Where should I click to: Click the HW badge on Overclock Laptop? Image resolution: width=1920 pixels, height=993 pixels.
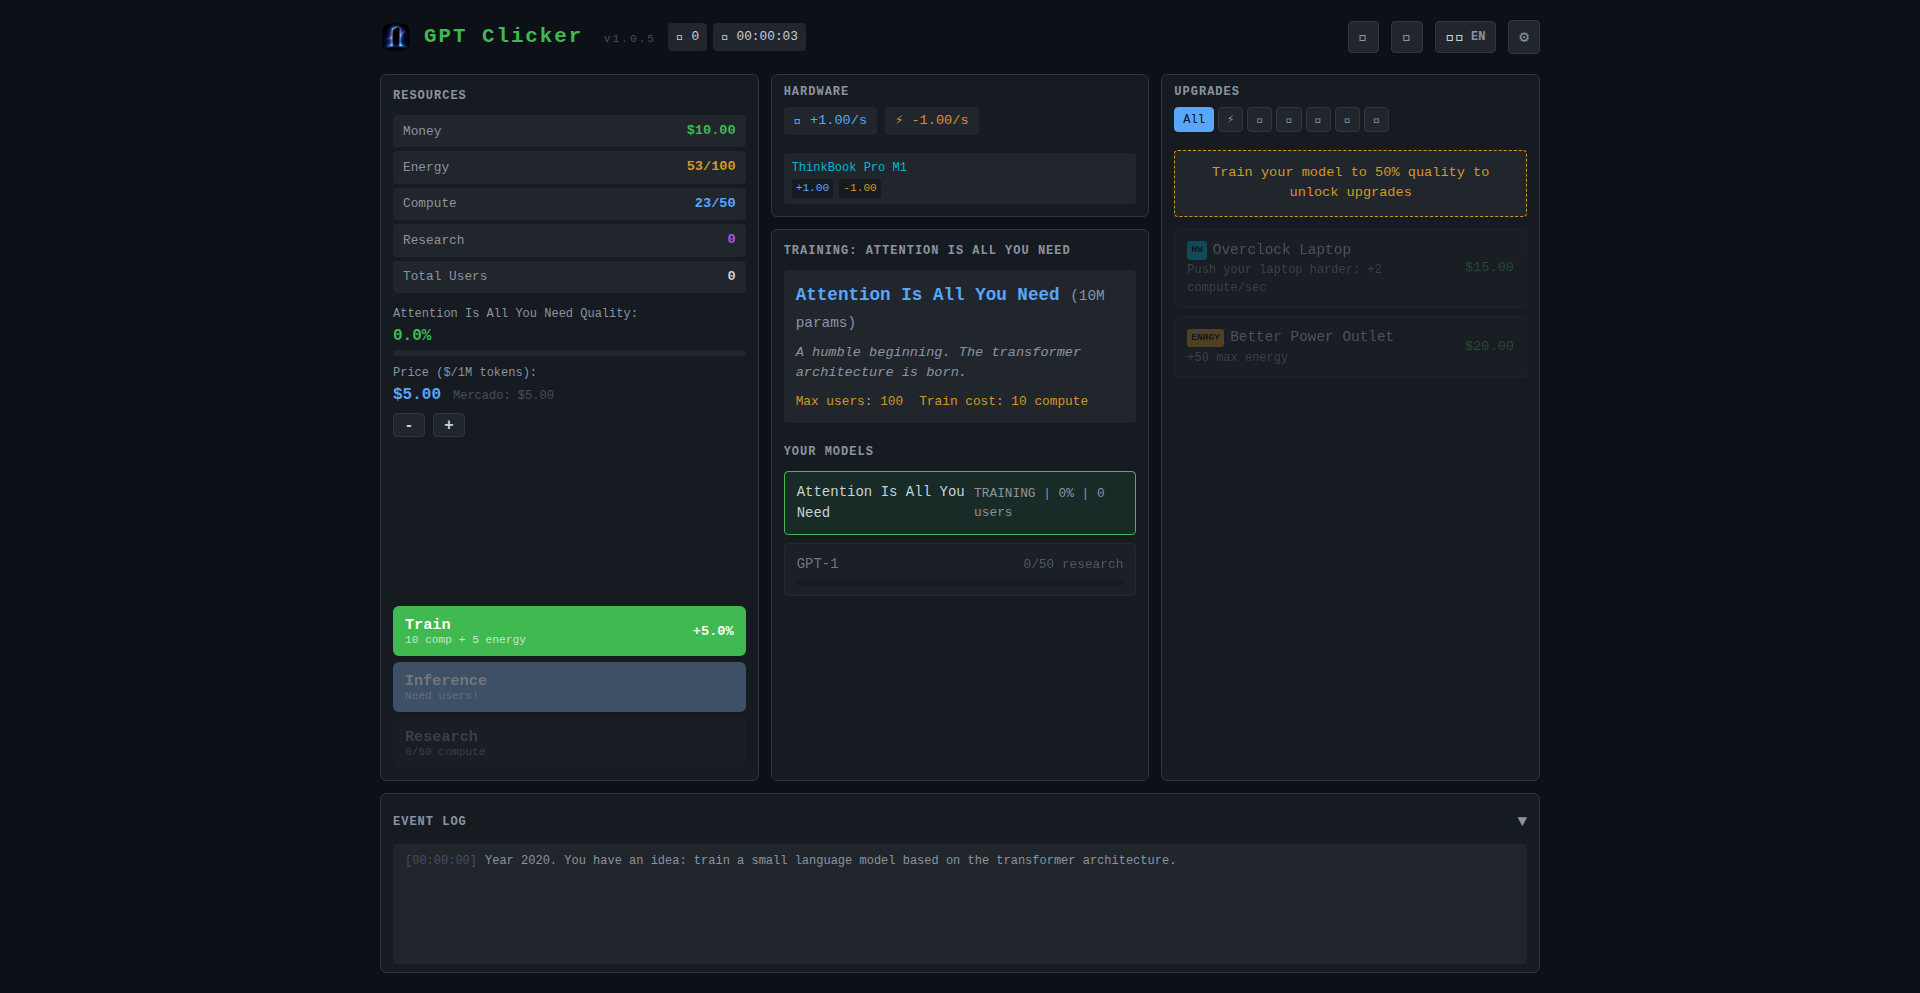[1196, 250]
